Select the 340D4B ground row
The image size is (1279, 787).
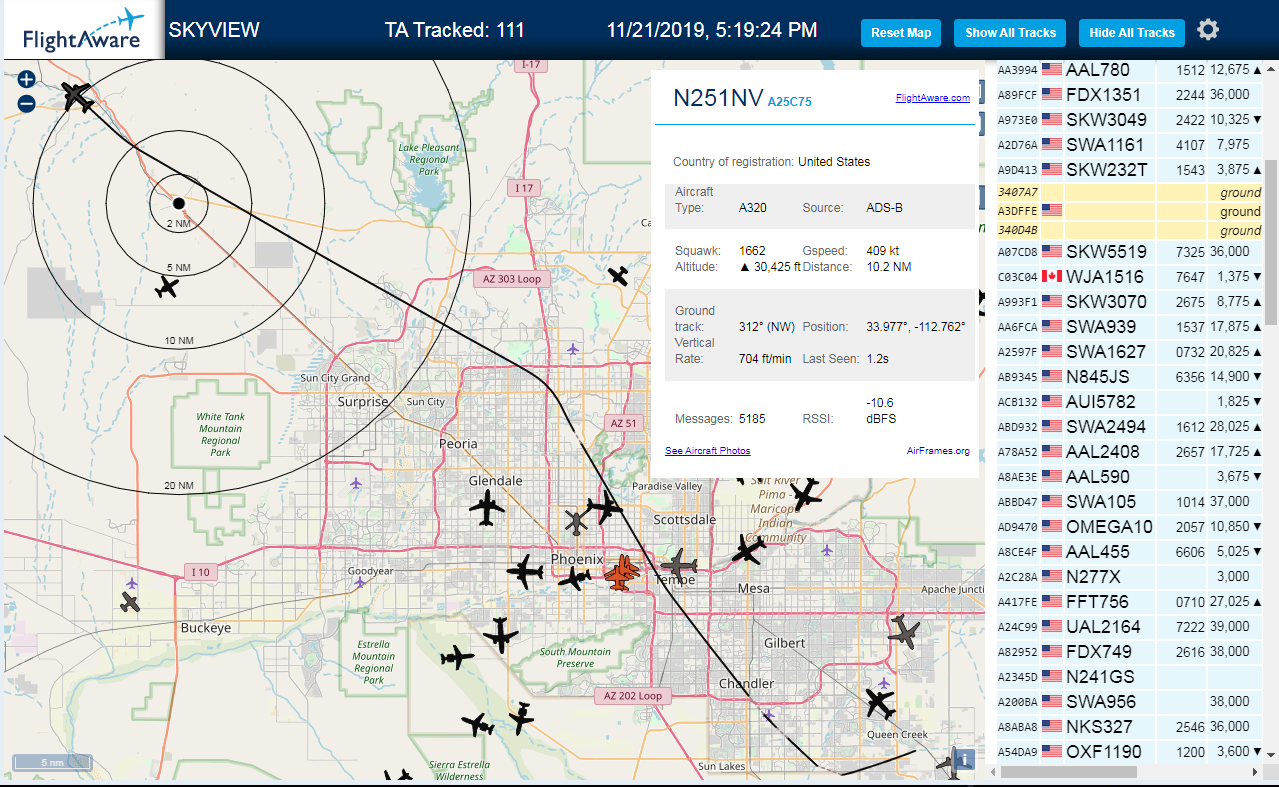coord(1129,230)
